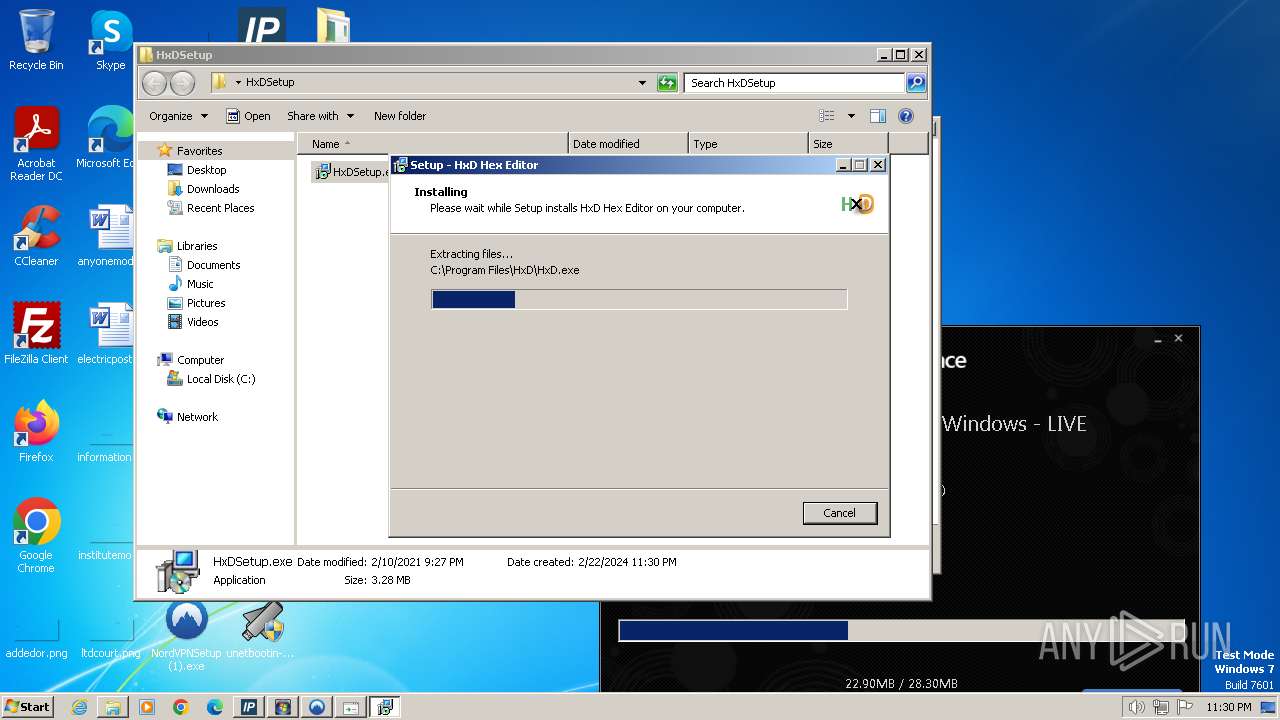Click the HxD installation progress bar
This screenshot has width=1280, height=720.
click(639, 299)
